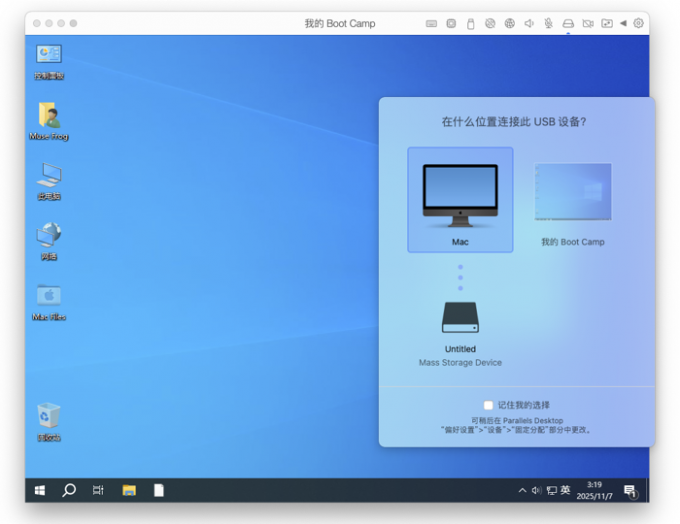The height and width of the screenshot is (524, 680).
Task: Select the Network desktop icon
Action: point(49,242)
